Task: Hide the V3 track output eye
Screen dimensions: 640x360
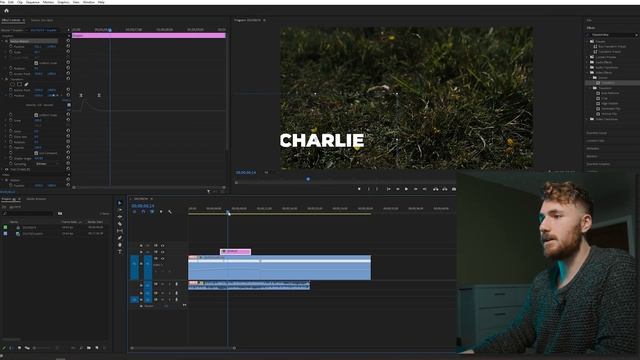Action: coord(162,246)
